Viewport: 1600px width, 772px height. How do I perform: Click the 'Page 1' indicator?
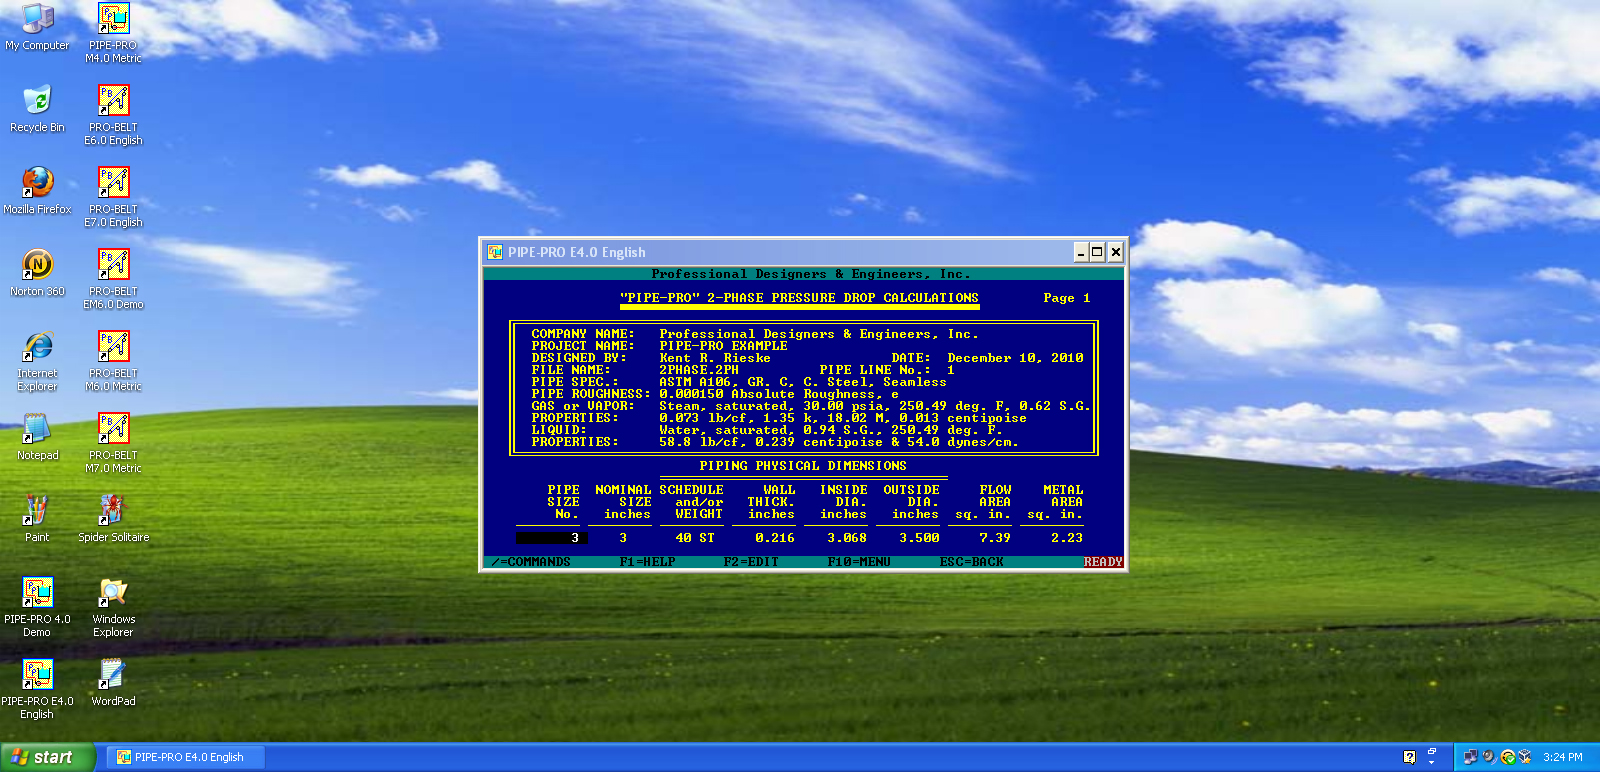point(1067,298)
